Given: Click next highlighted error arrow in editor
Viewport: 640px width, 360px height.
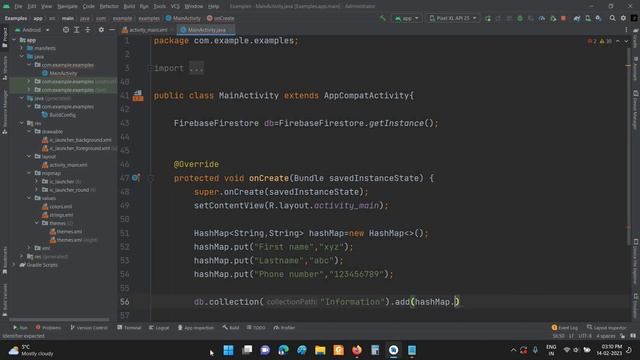Looking at the screenshot, I should coord(626,41).
